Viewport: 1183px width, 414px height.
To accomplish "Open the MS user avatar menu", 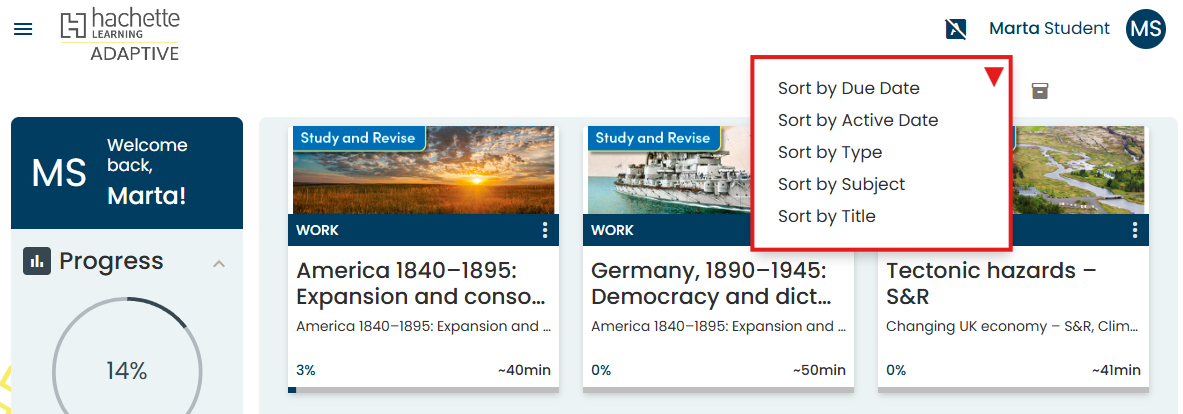I will (1146, 29).
